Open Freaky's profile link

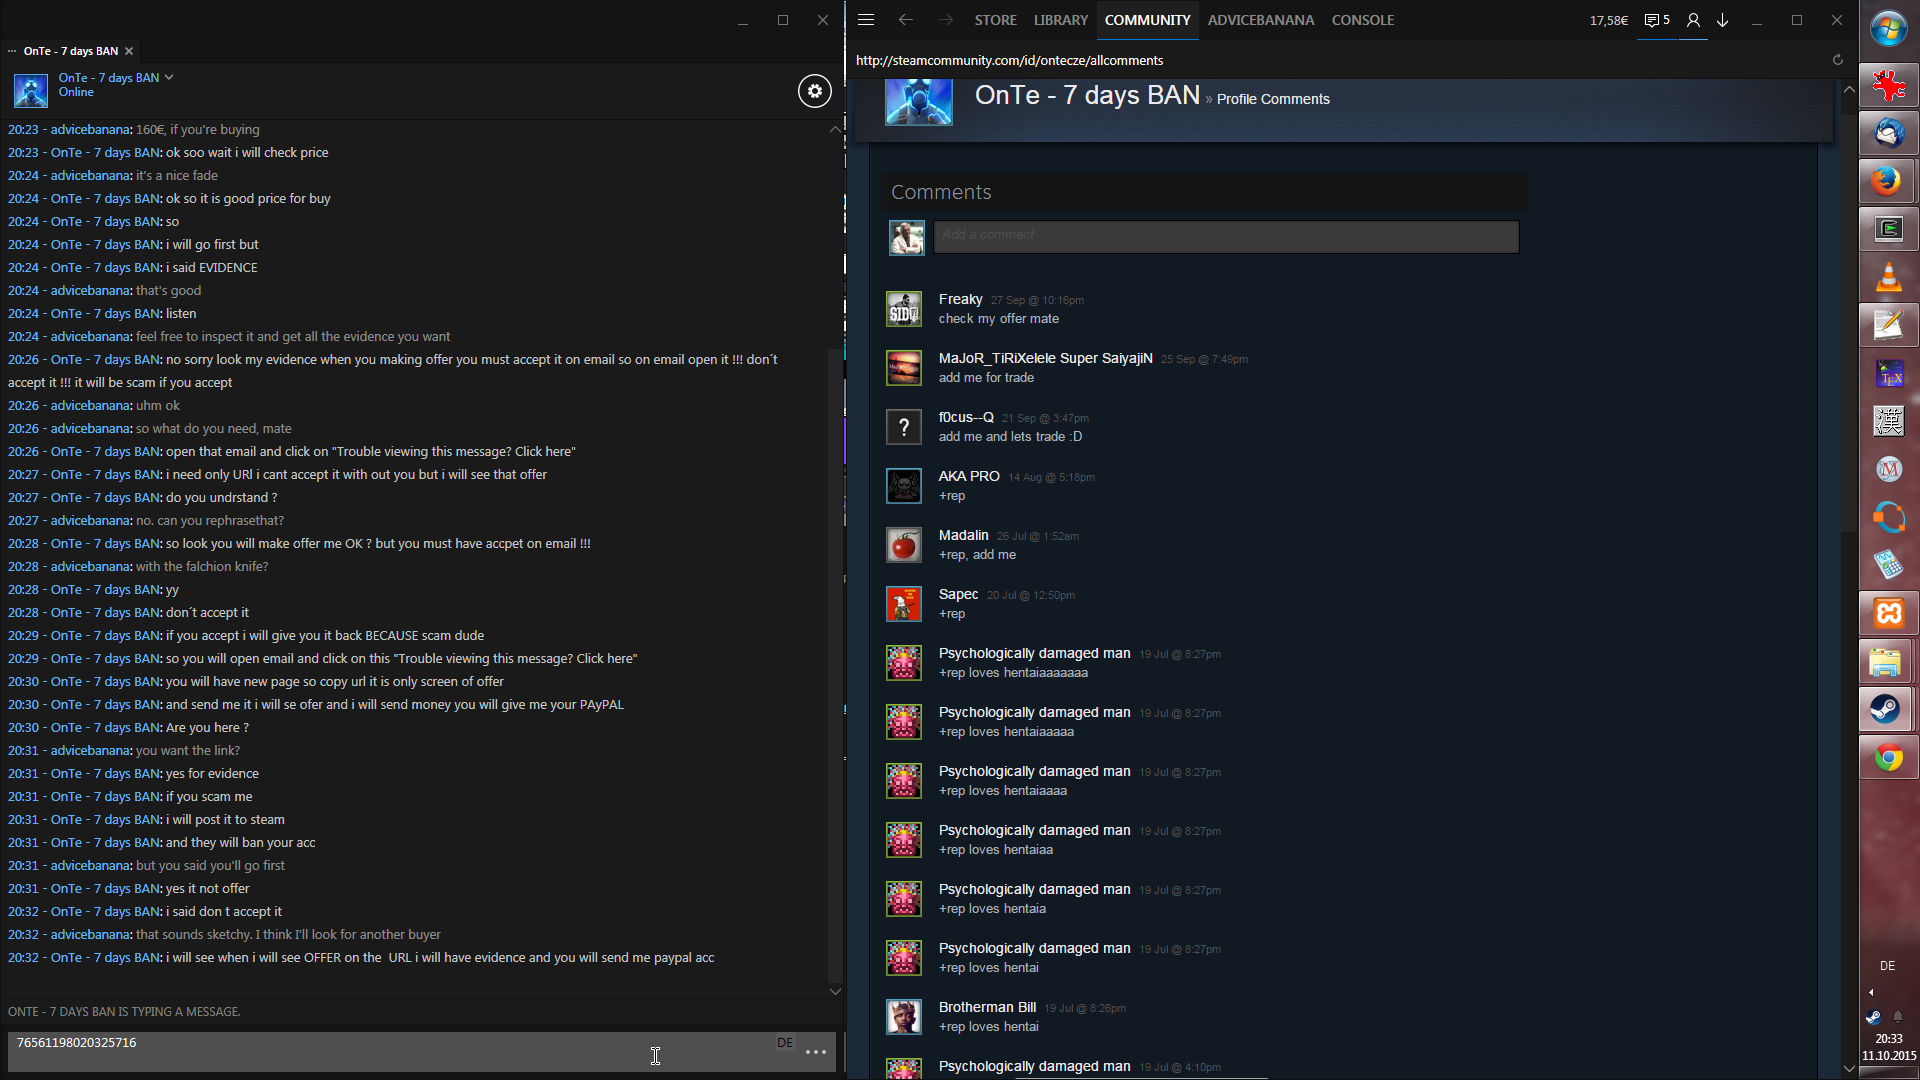click(960, 299)
